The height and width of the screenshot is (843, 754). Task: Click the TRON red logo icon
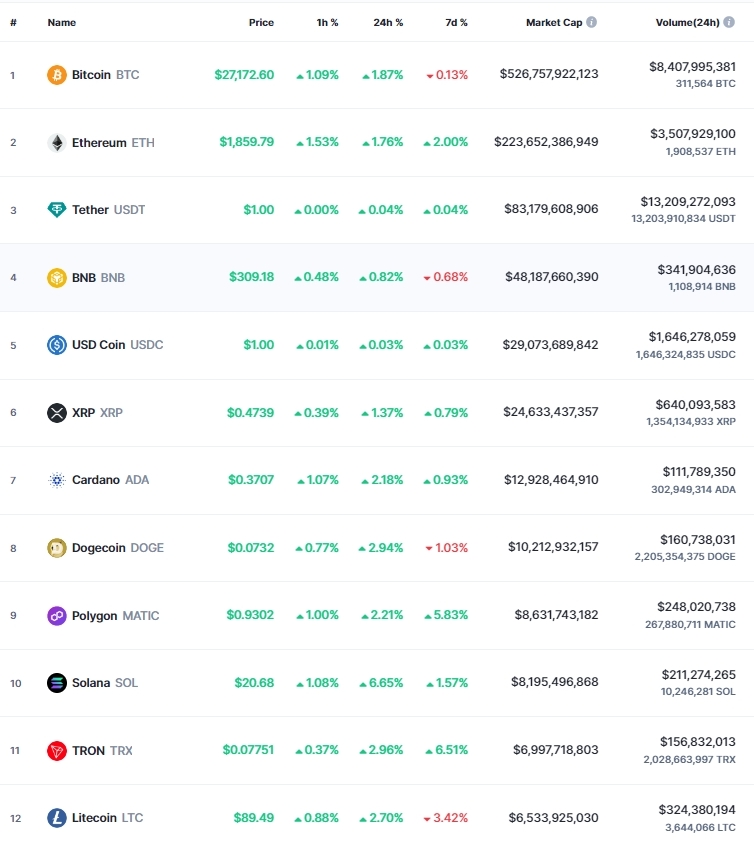[56, 751]
